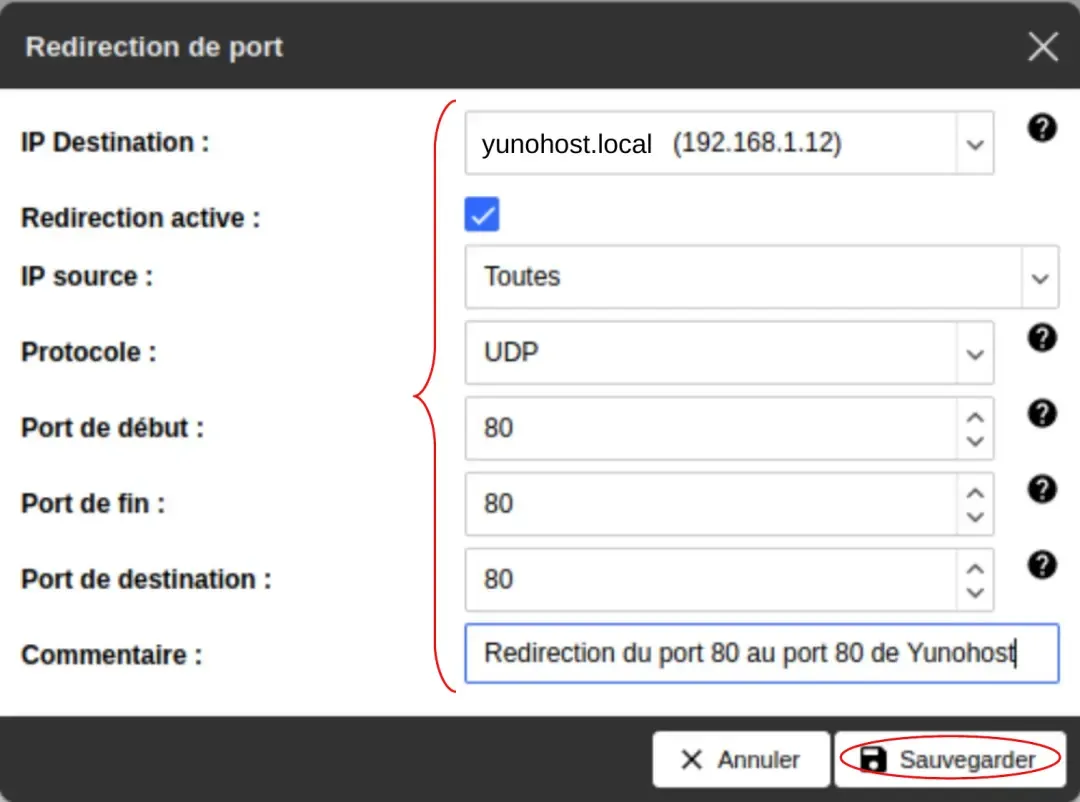Image resolution: width=1080 pixels, height=802 pixels.
Task: Open help for Port de début
Action: [1042, 414]
